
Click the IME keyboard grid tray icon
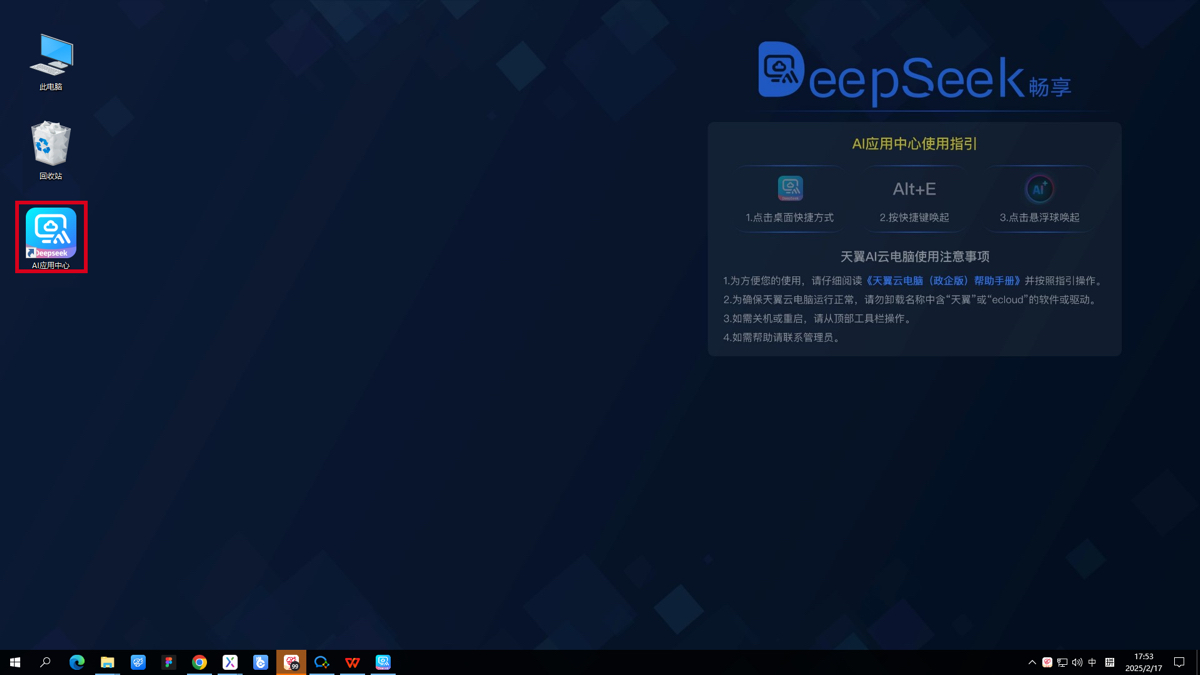1109,662
